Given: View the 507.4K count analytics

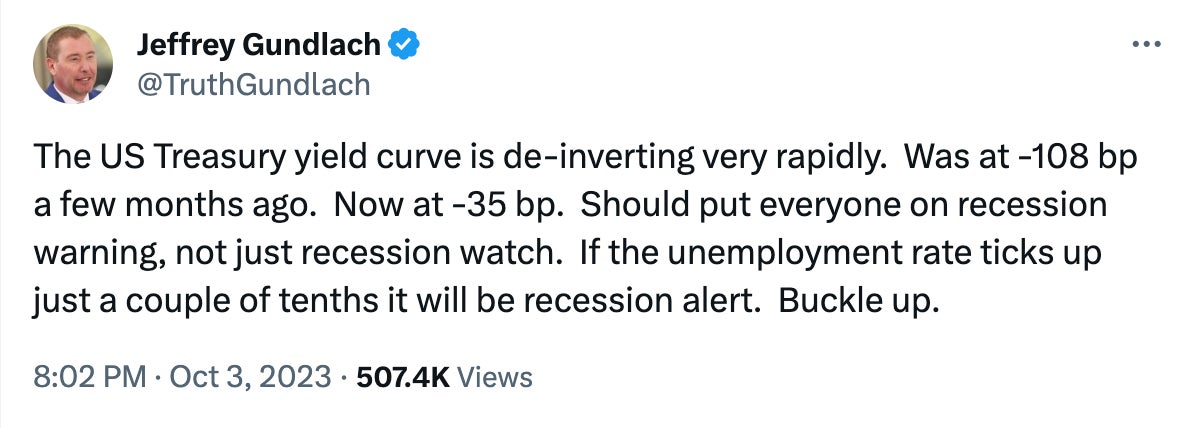Looking at the screenshot, I should [x=403, y=376].
